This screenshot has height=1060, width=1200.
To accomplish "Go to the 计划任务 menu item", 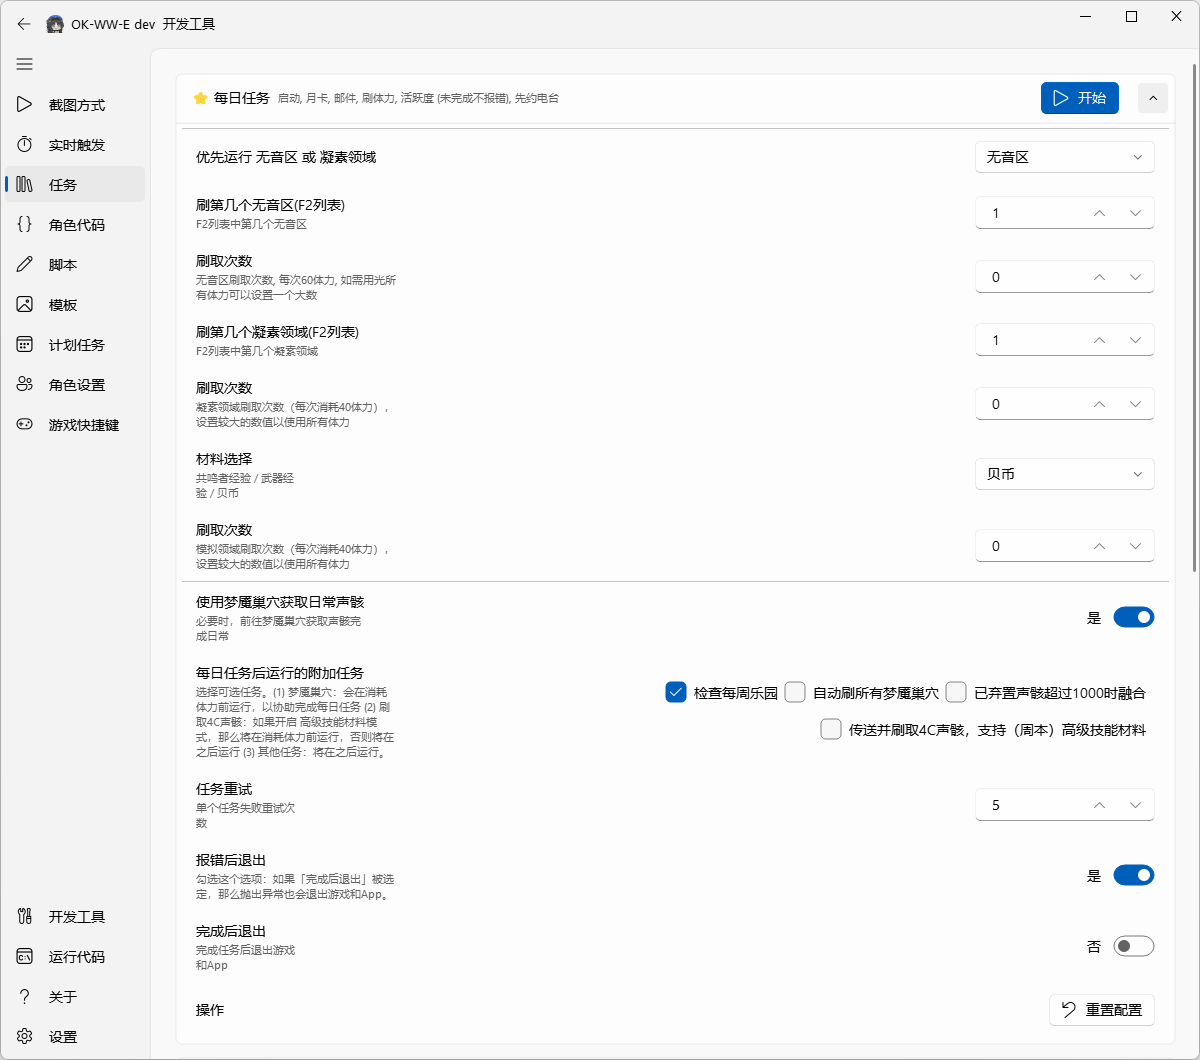I will 75,345.
